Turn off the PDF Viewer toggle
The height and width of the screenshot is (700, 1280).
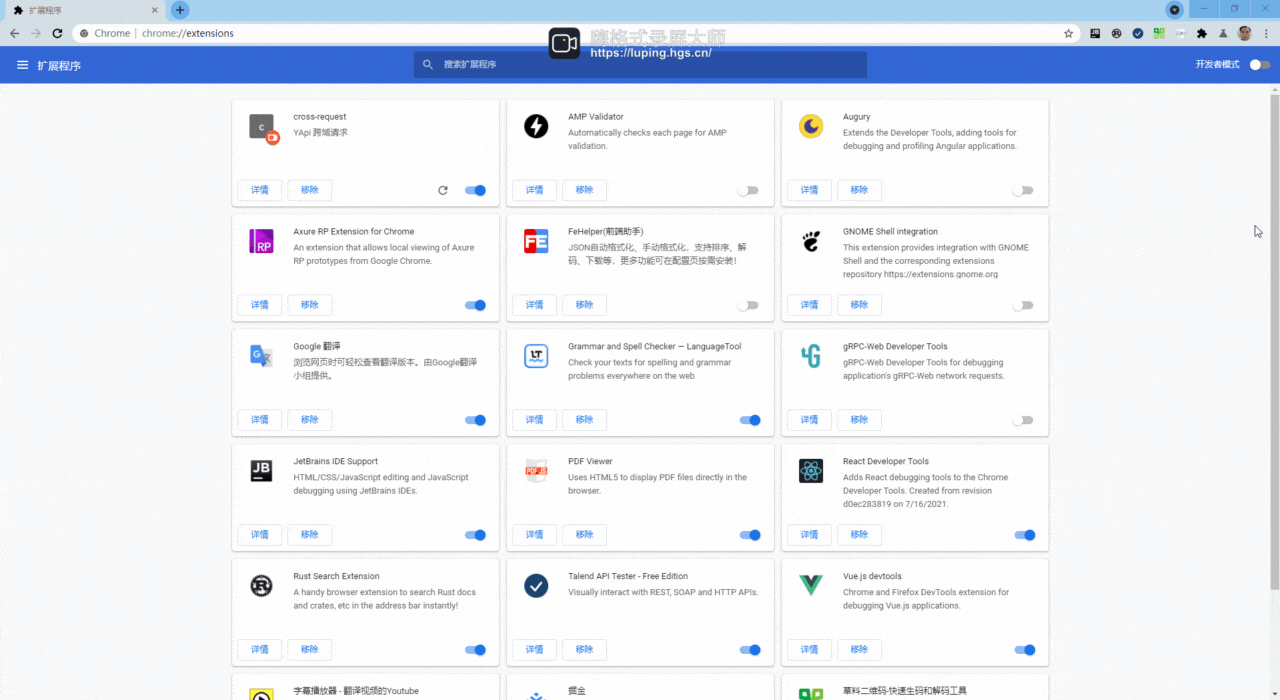(750, 535)
